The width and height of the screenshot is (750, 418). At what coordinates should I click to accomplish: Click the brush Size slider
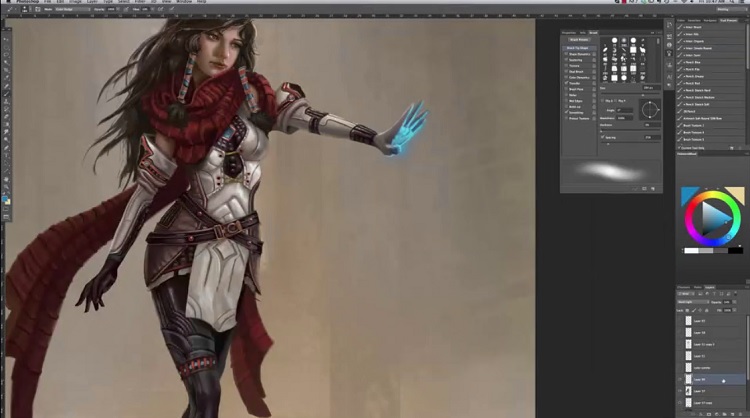pos(630,95)
